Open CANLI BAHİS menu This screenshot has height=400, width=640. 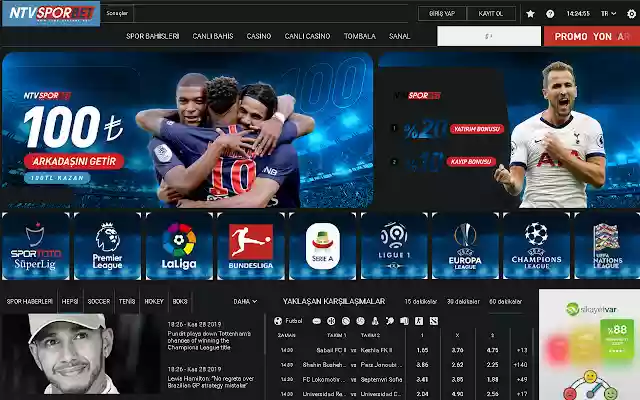(213, 36)
